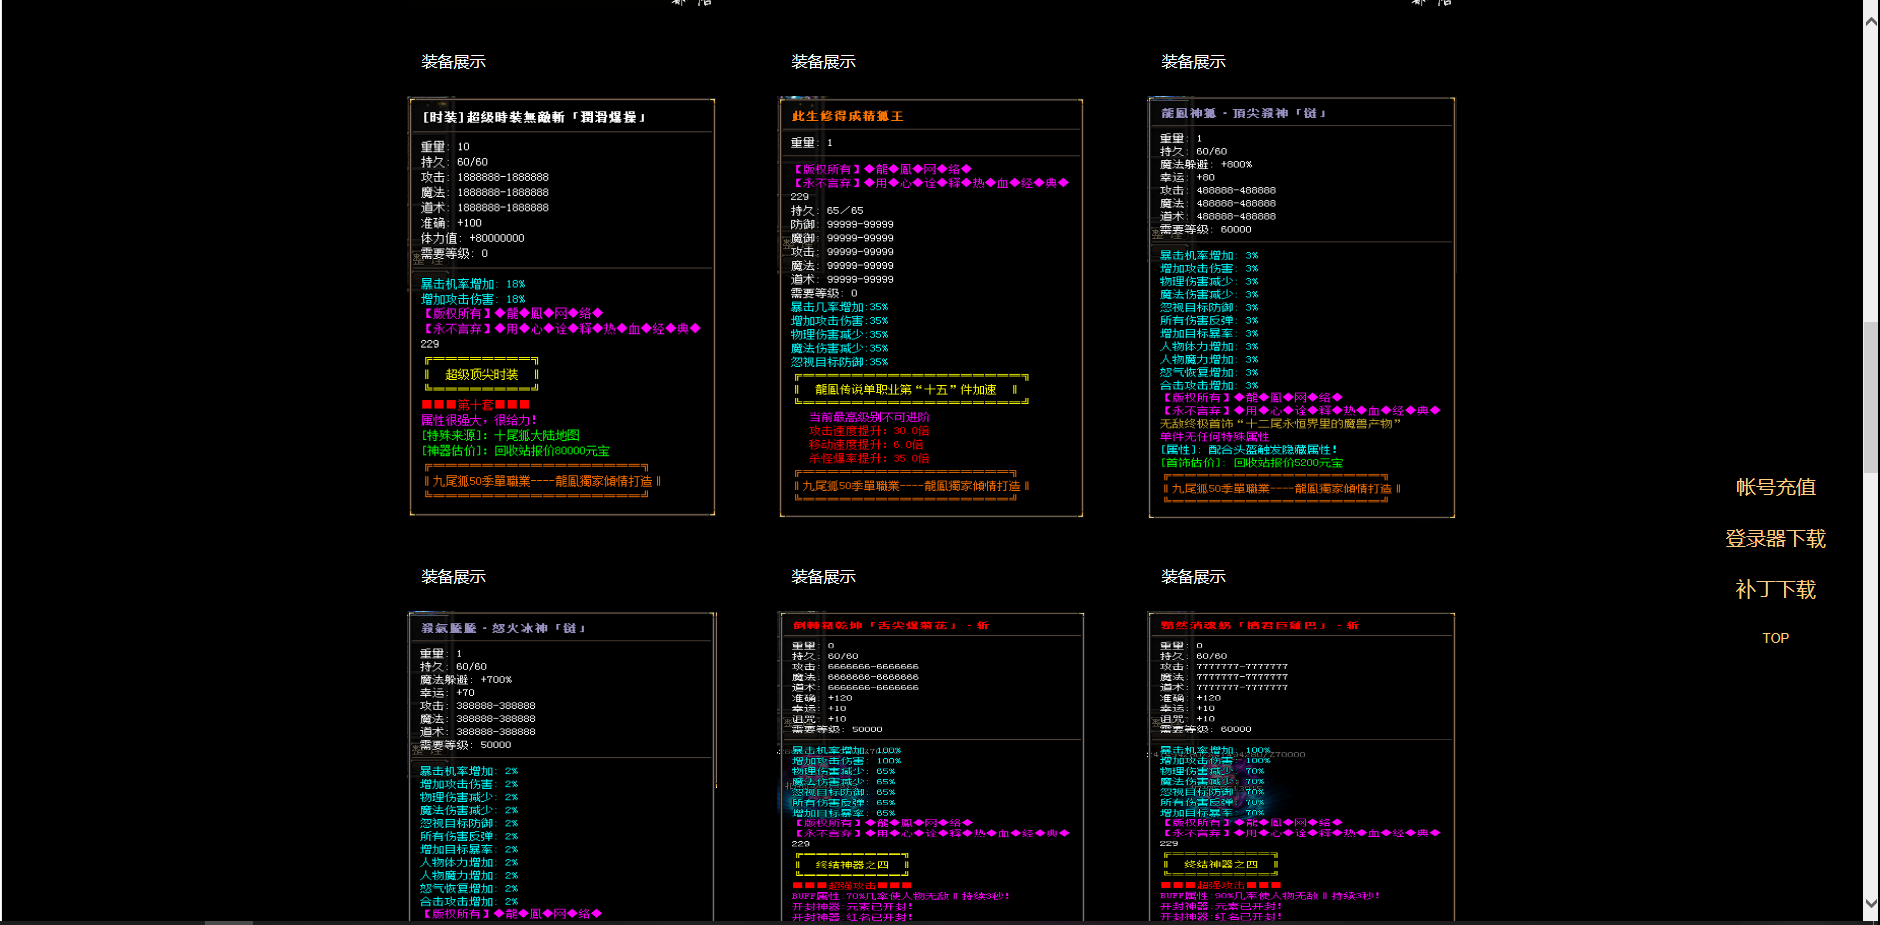Click 当前最高级别不可进阶 line
Image resolution: width=1880 pixels, height=925 pixels.
[x=869, y=417]
